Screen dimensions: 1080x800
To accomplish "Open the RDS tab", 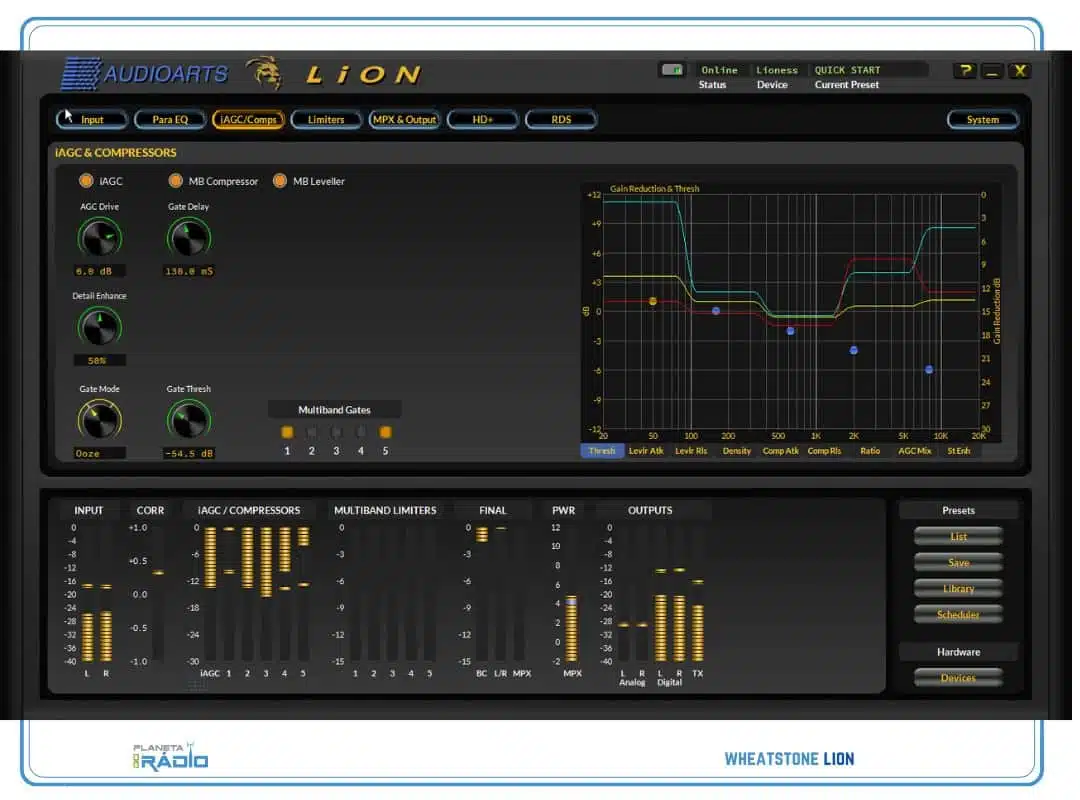I will (x=561, y=119).
